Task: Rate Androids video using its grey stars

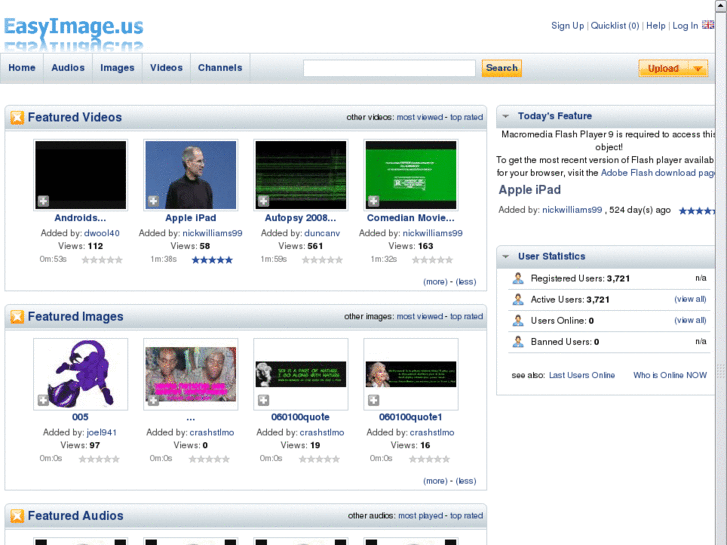Action: point(102,260)
